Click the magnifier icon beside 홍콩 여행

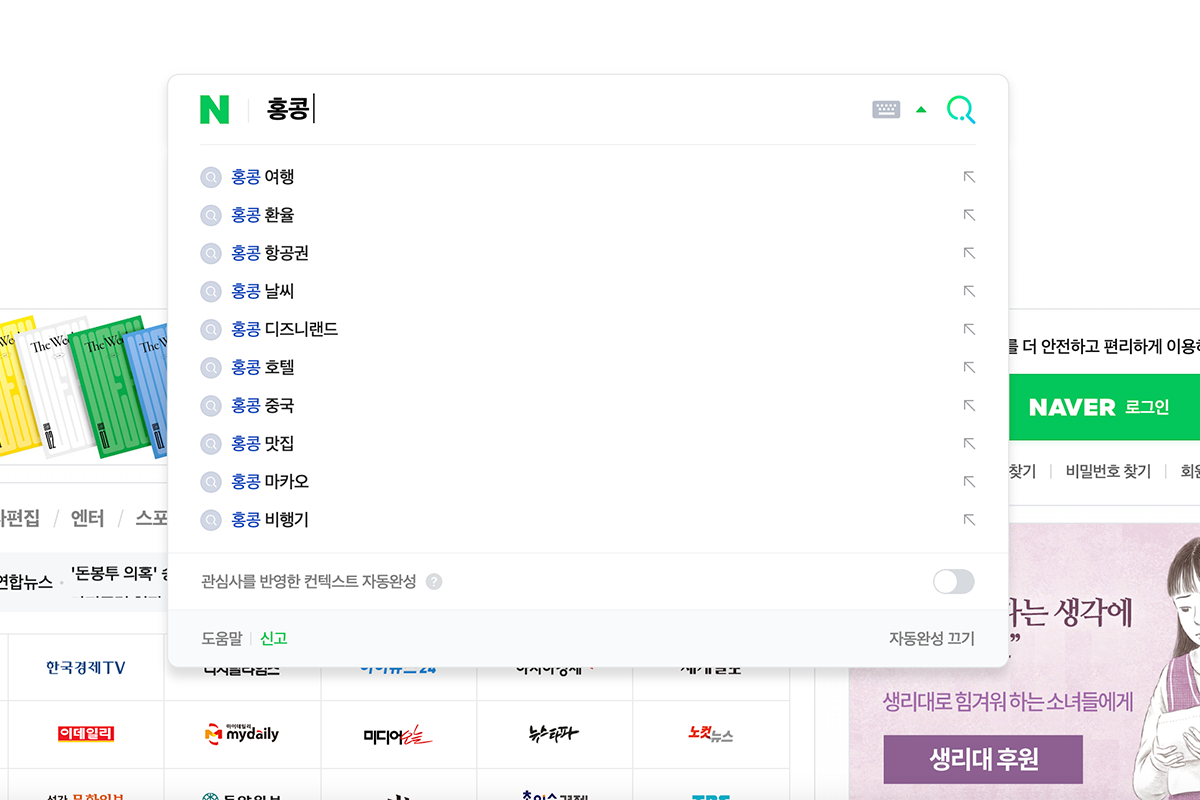pyautogui.click(x=210, y=176)
